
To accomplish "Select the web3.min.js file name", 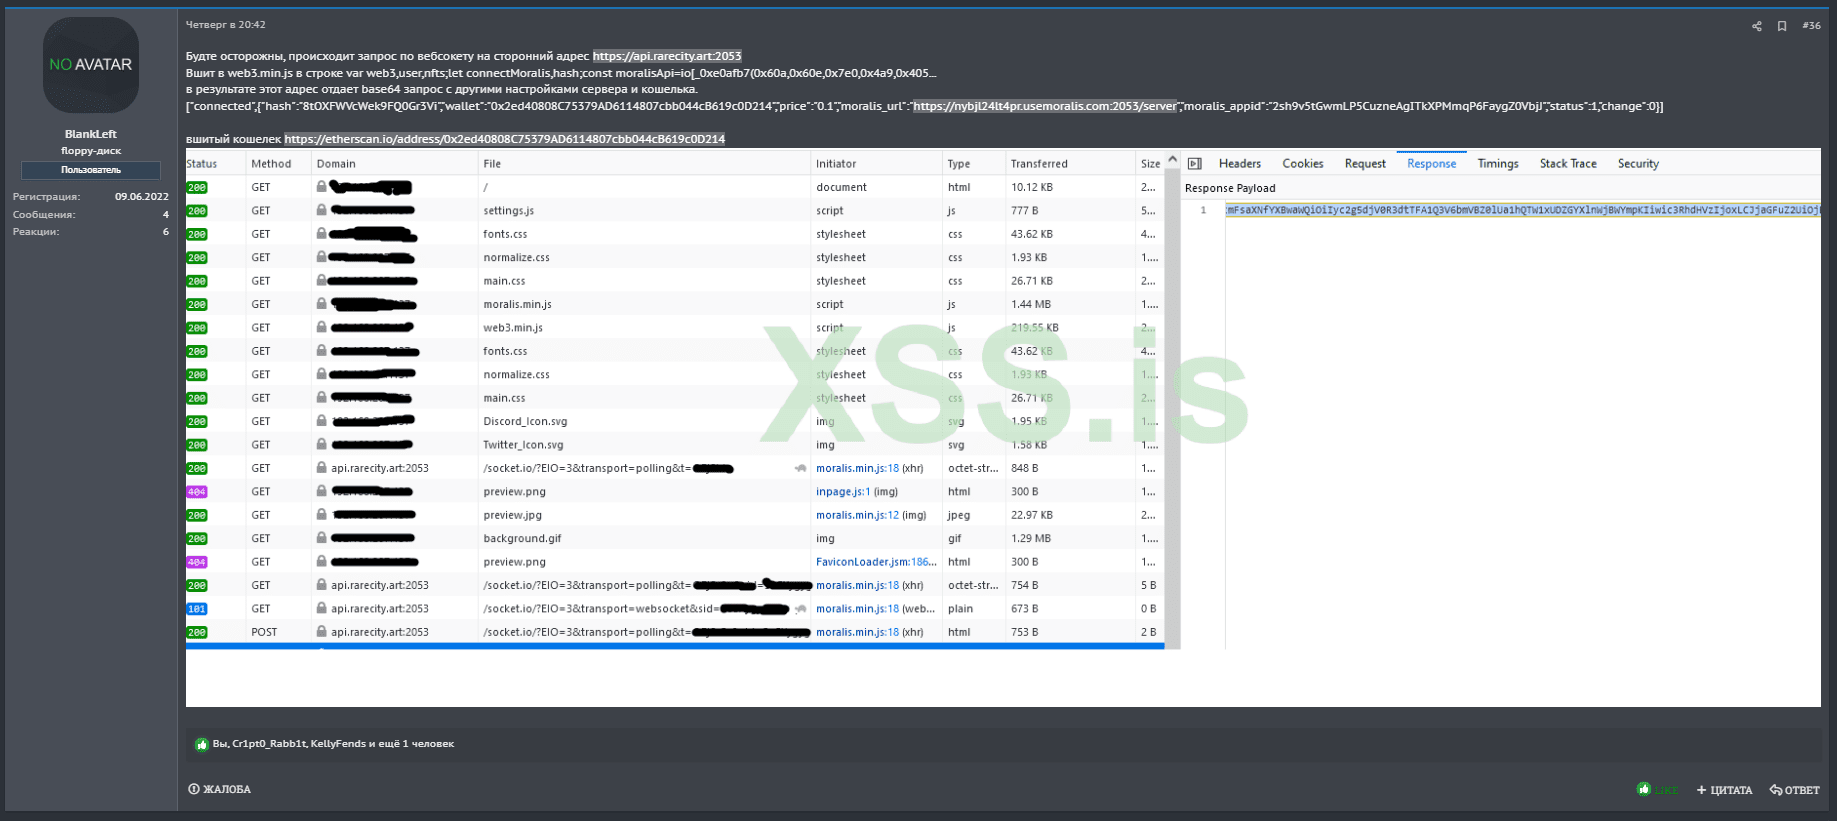I will tap(513, 328).
